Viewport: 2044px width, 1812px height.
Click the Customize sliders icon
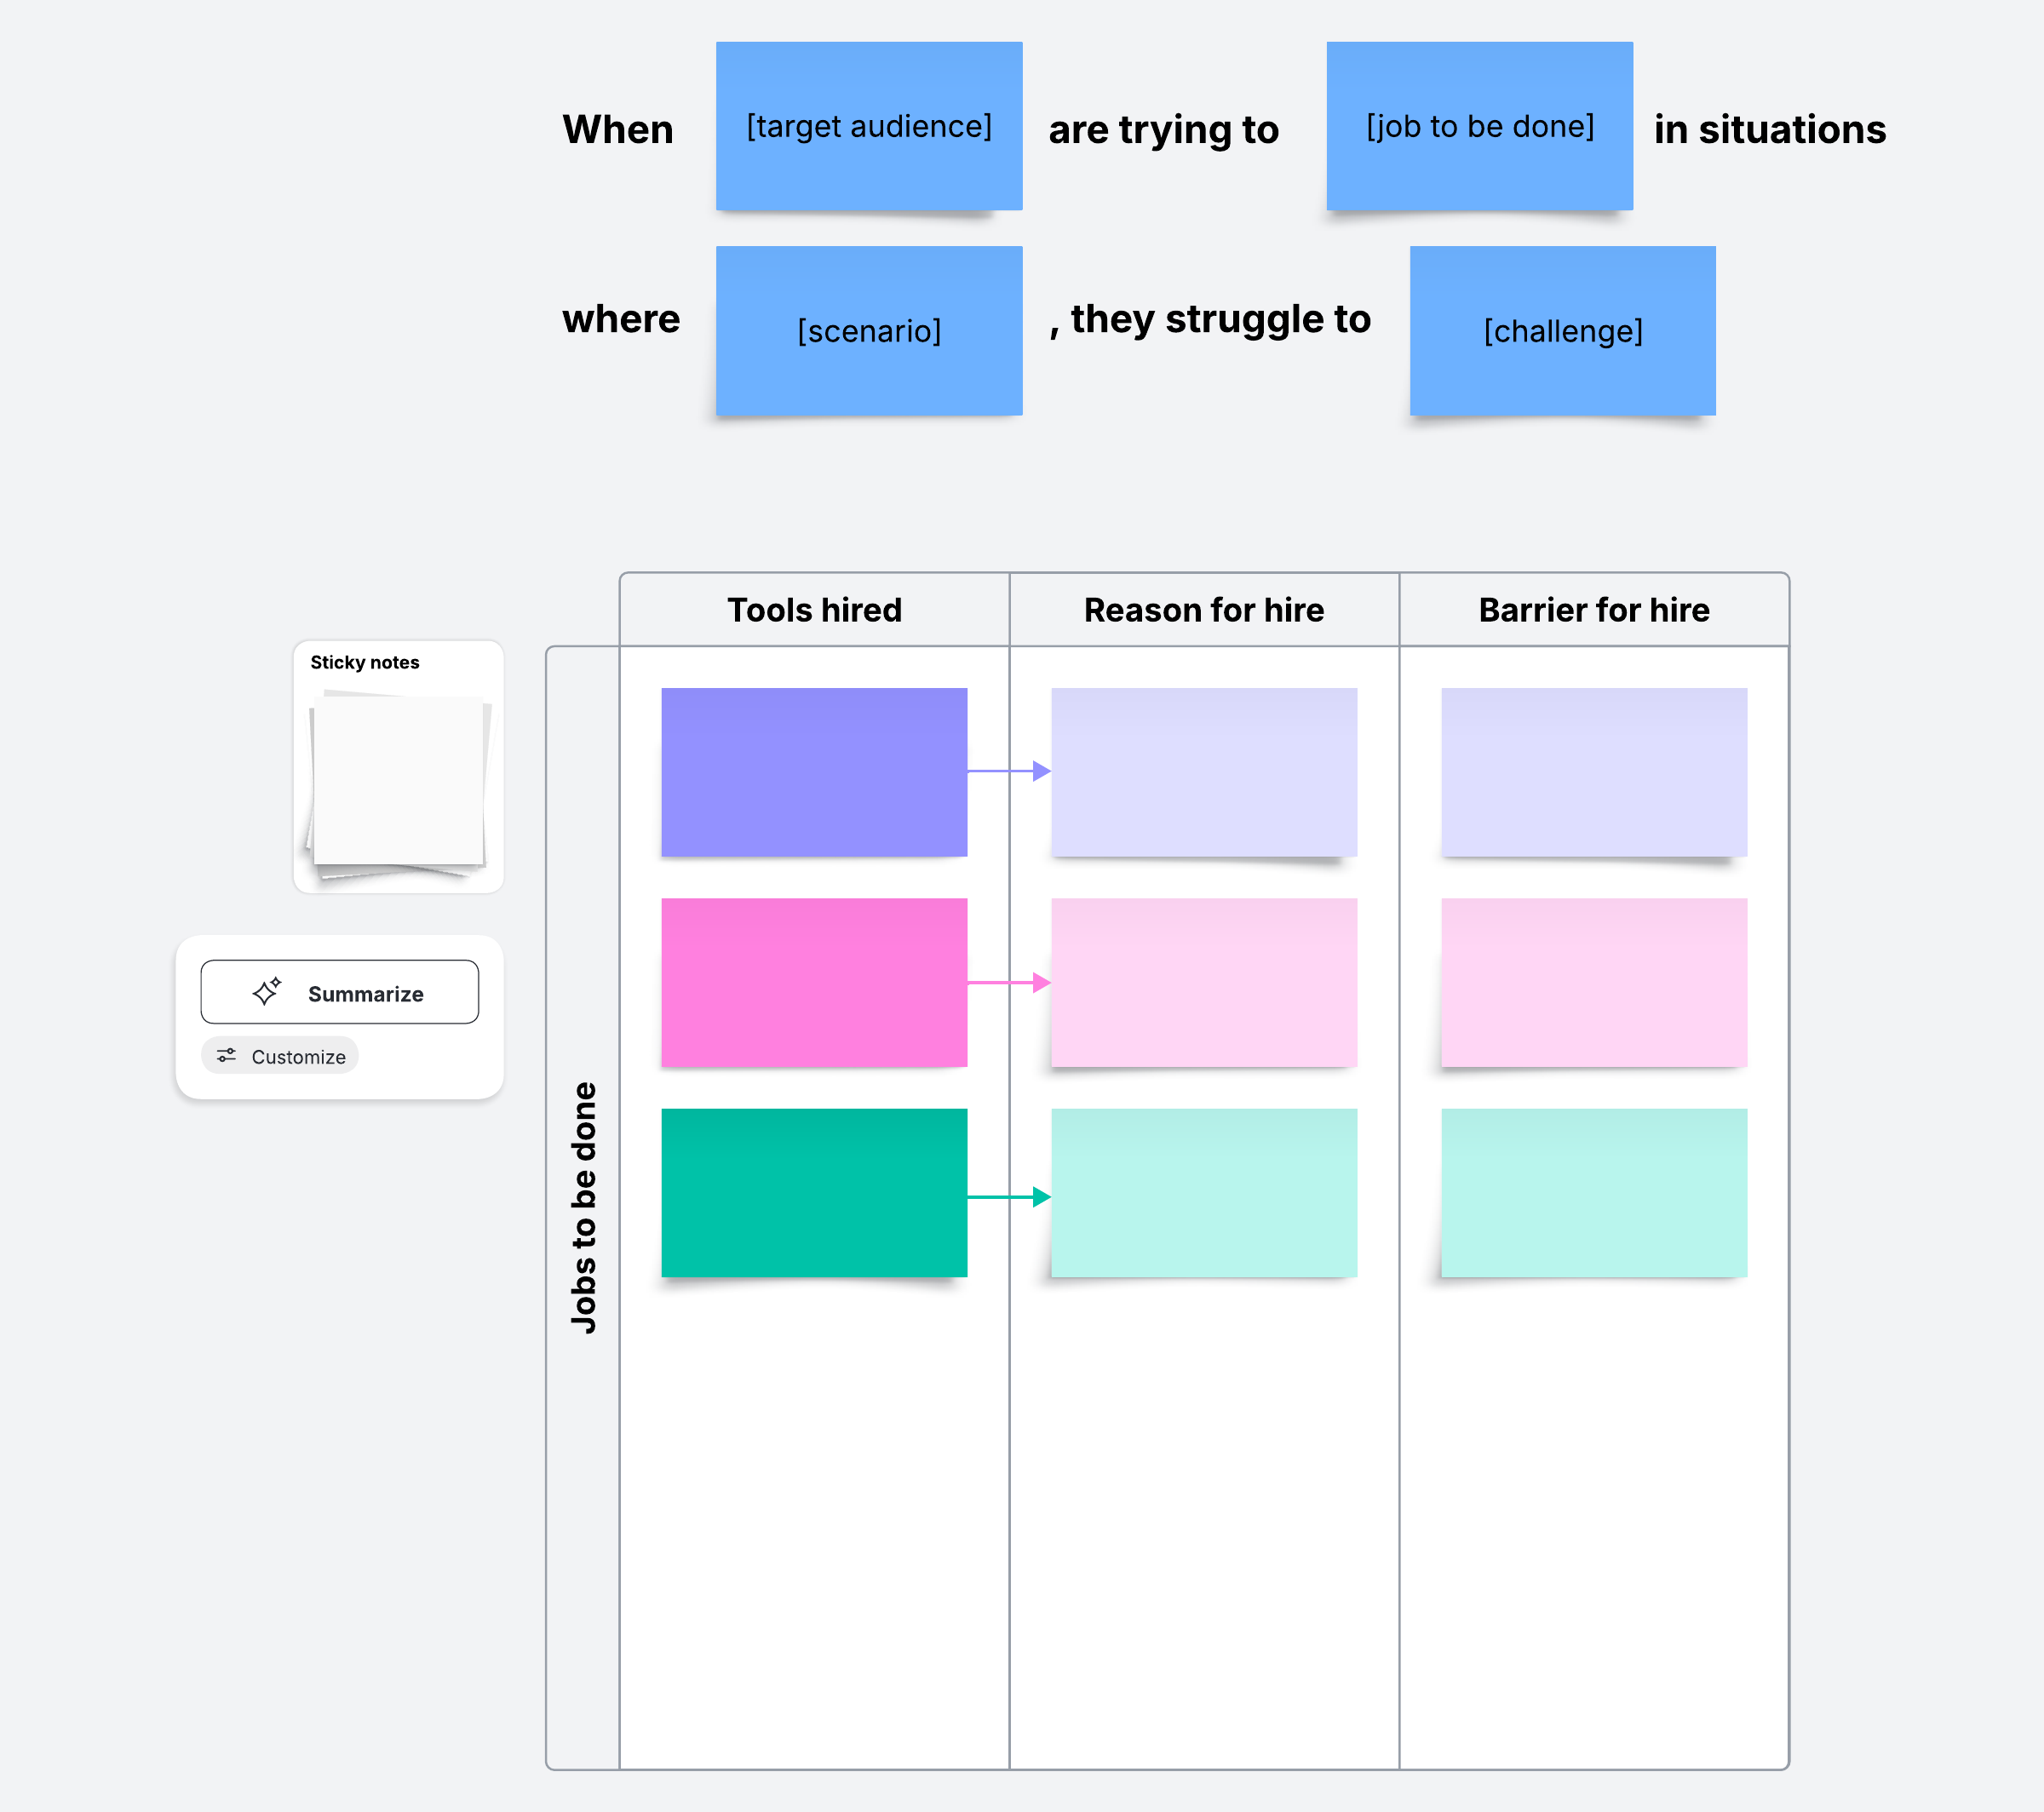(x=227, y=1055)
